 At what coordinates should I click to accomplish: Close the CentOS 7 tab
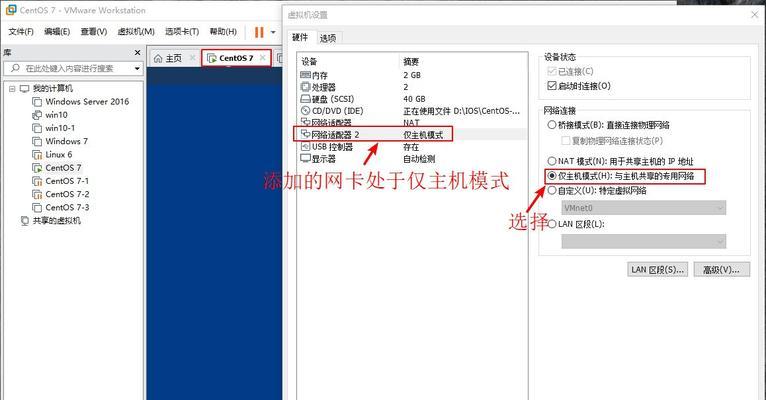click(263, 58)
